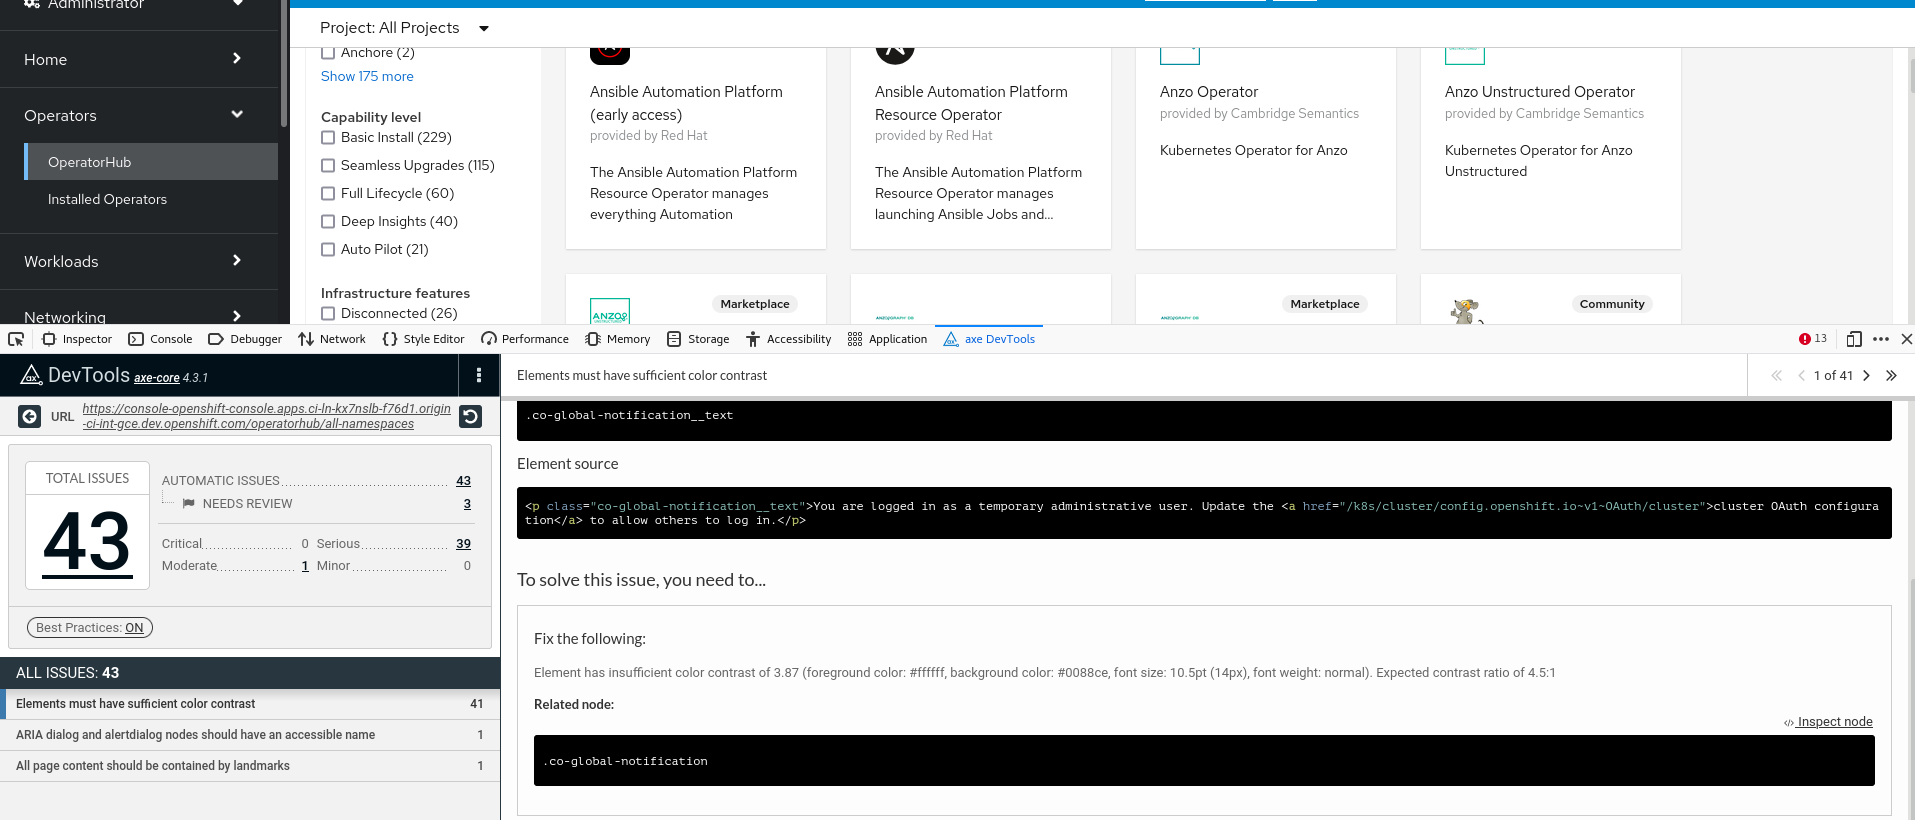This screenshot has width=1915, height=820.
Task: Toggle Responsive Design Mode icon
Action: tap(1854, 339)
